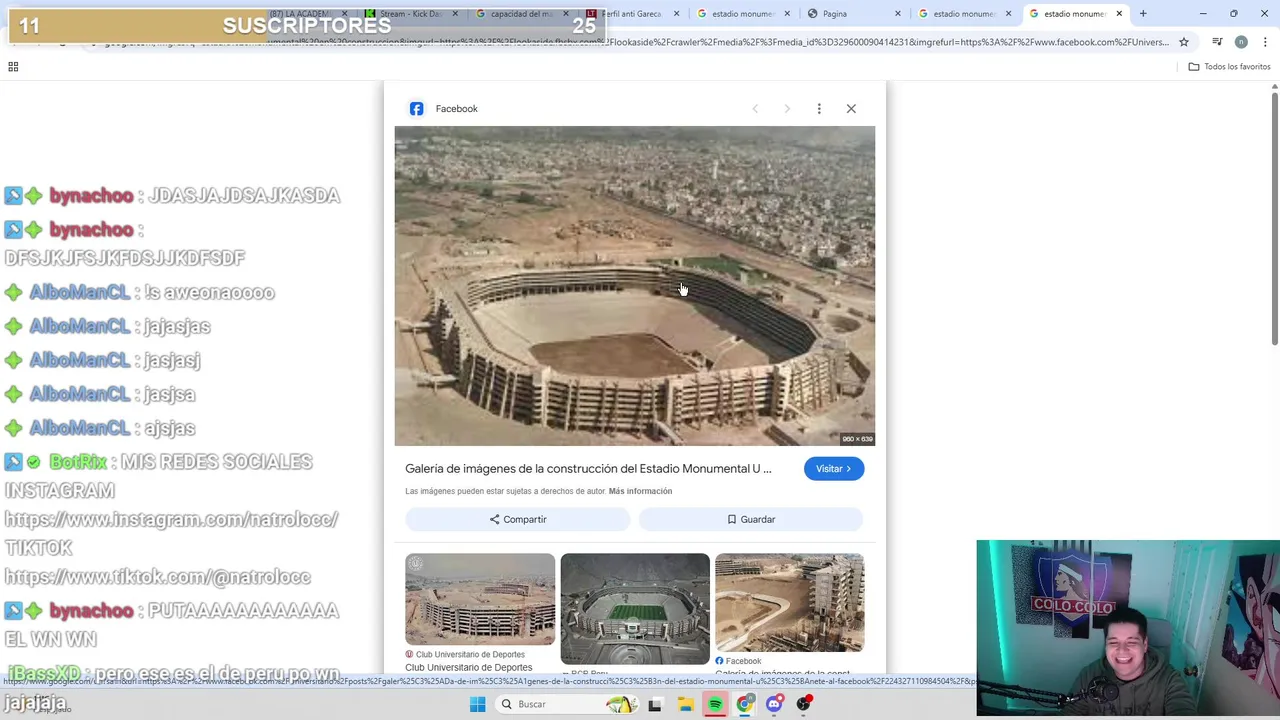
Task: Click the Guardar button
Action: (750, 519)
